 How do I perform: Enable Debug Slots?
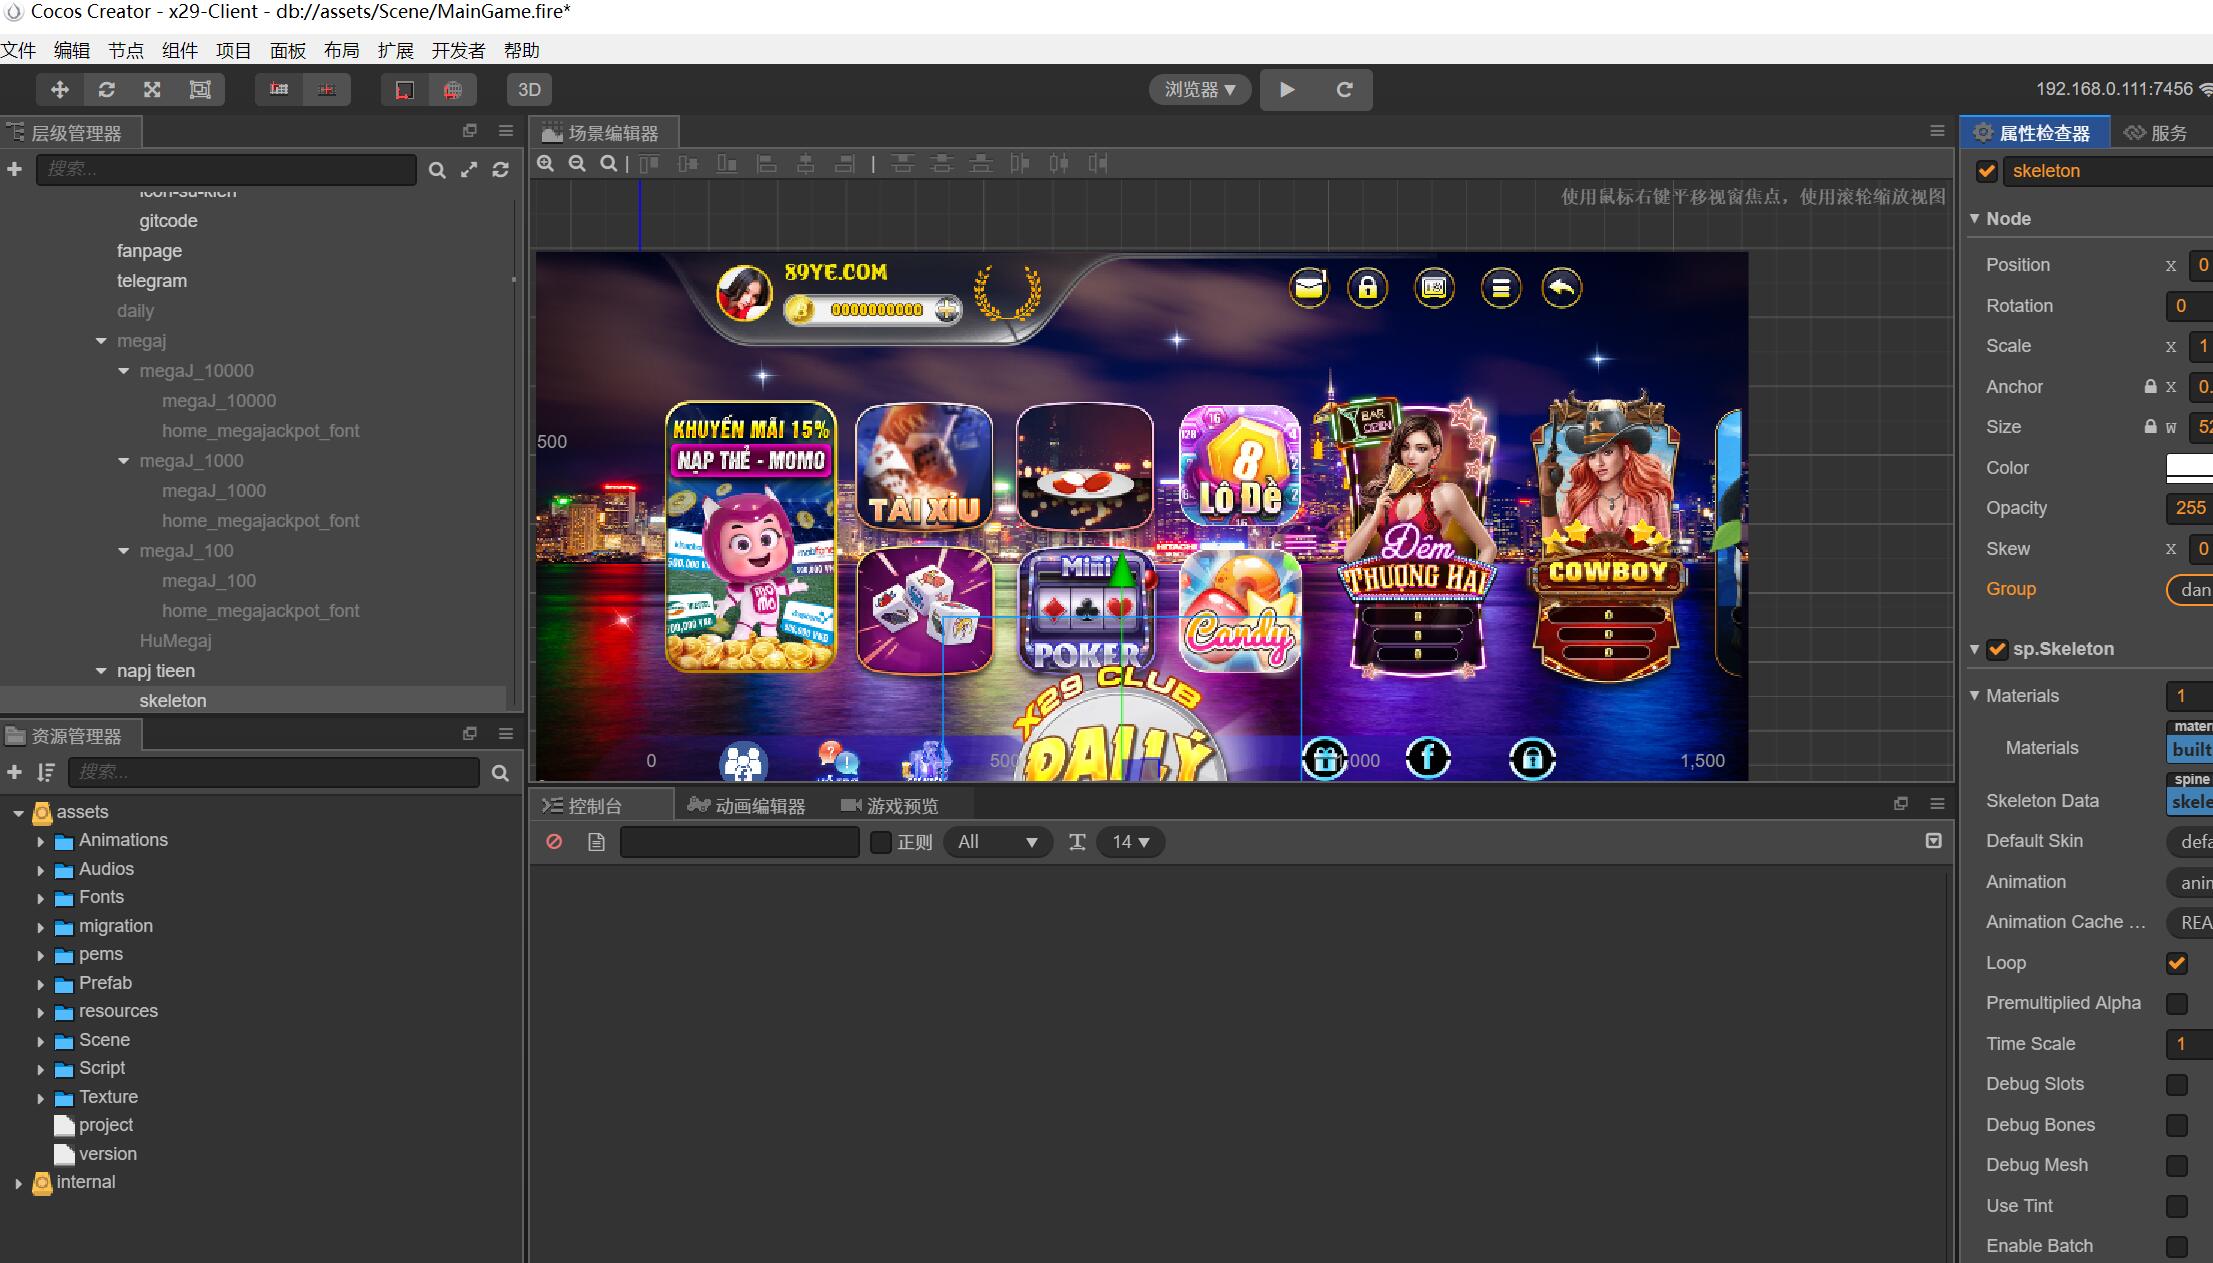click(x=2177, y=1084)
